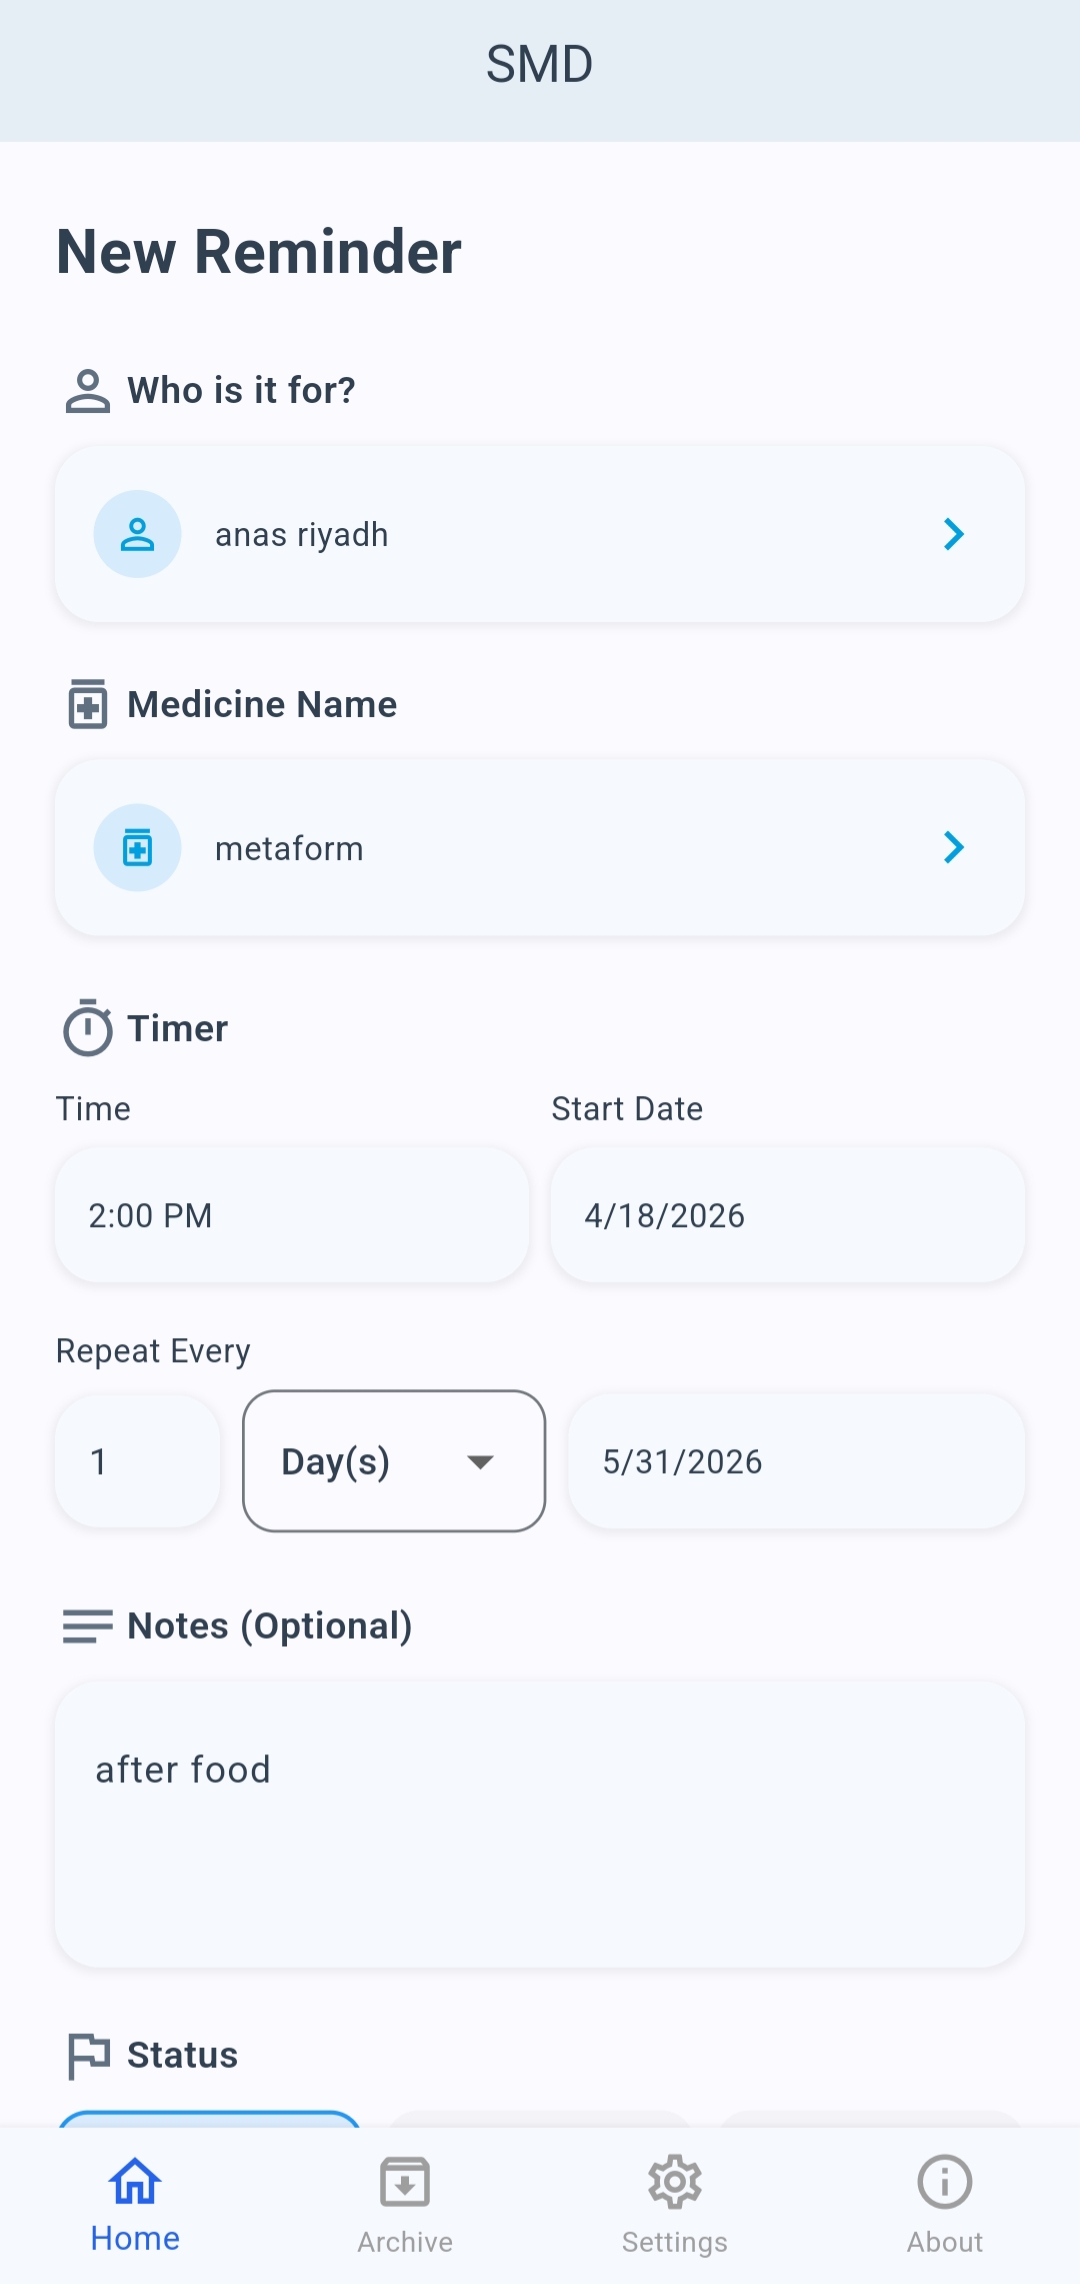Select the highlighted first Status option

[209, 2118]
